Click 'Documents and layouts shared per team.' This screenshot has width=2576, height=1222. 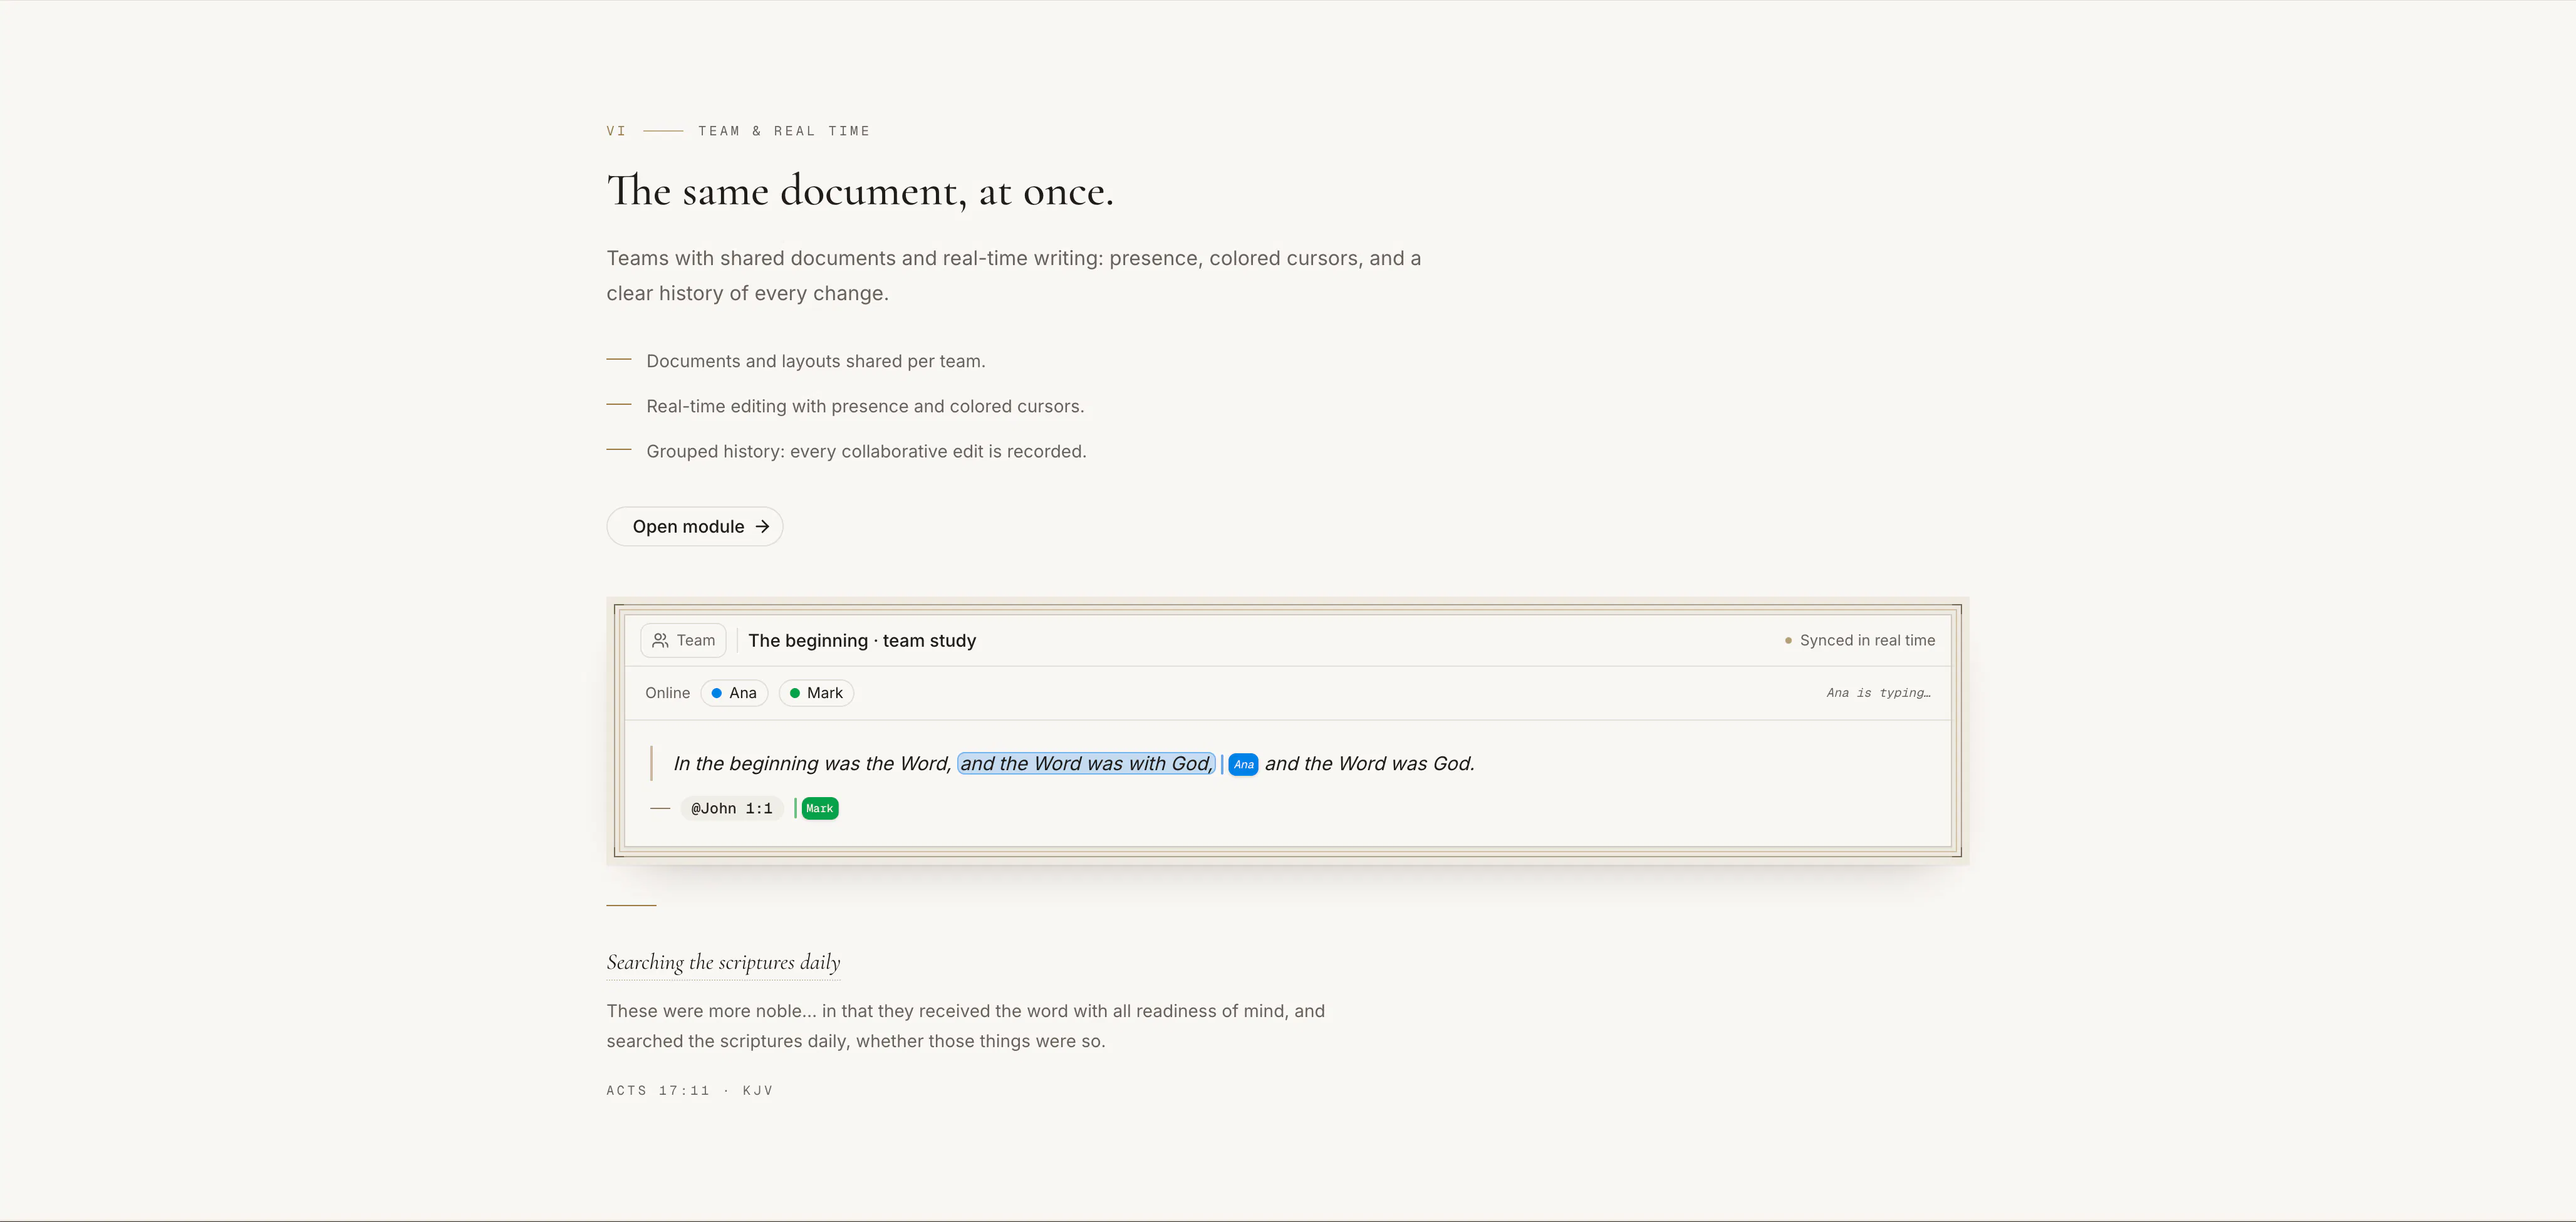click(x=816, y=361)
